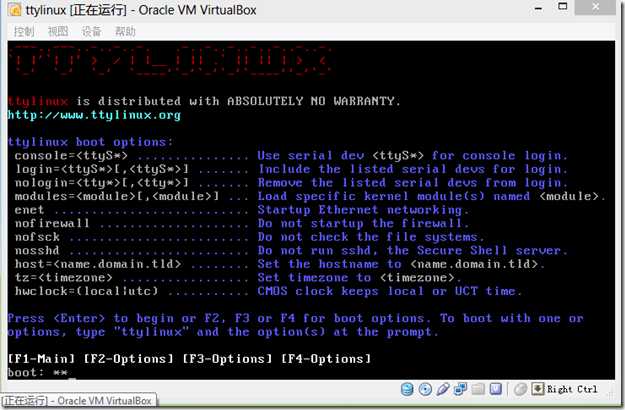The width and height of the screenshot is (625, 410).
Task: Click the 'ttylinux boot options:' heading
Action: click(90, 142)
